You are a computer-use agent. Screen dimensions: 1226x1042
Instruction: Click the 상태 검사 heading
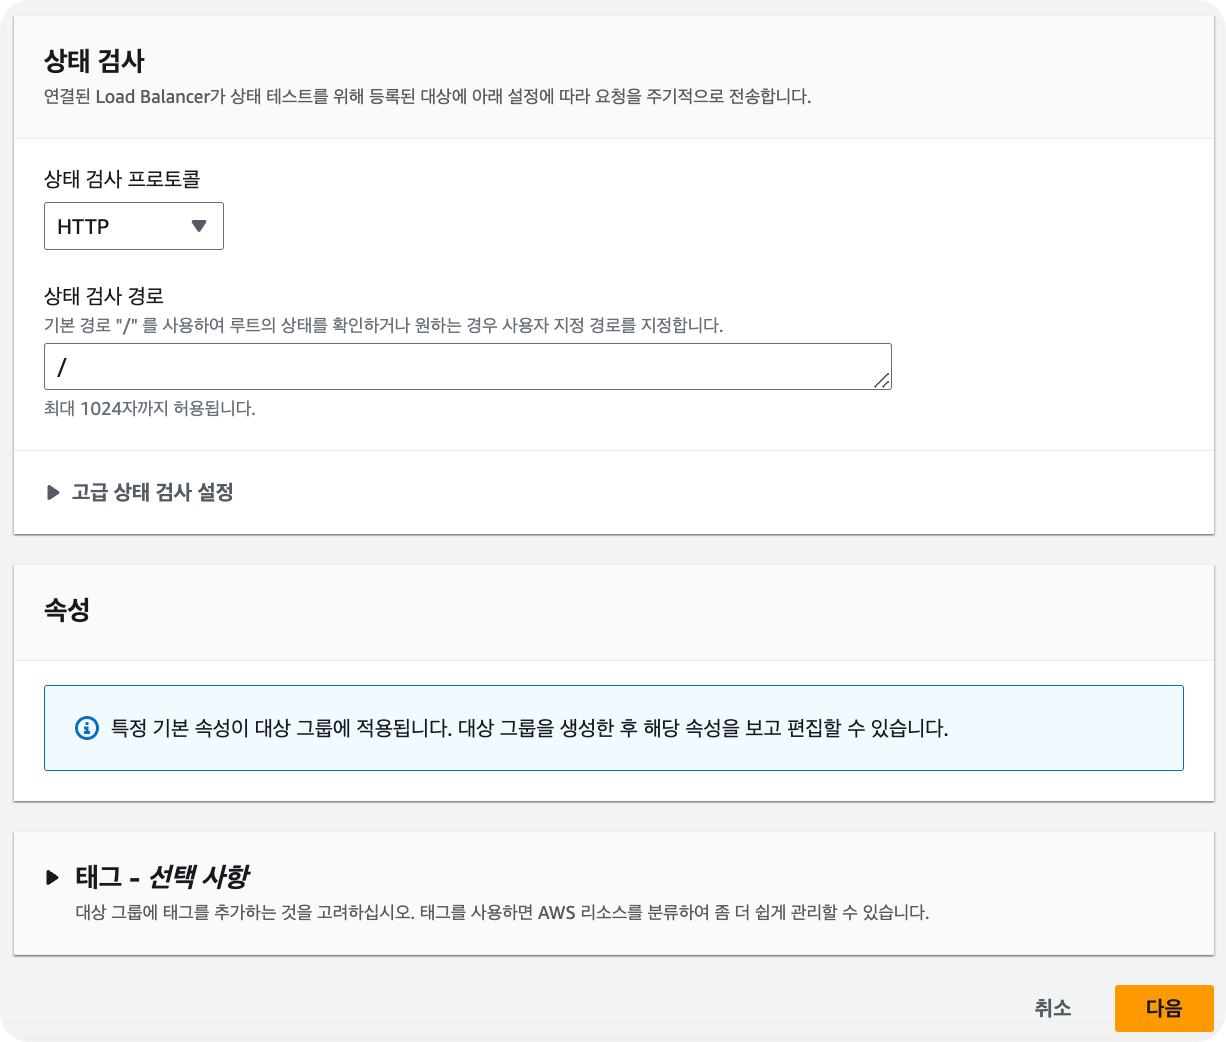[x=94, y=61]
